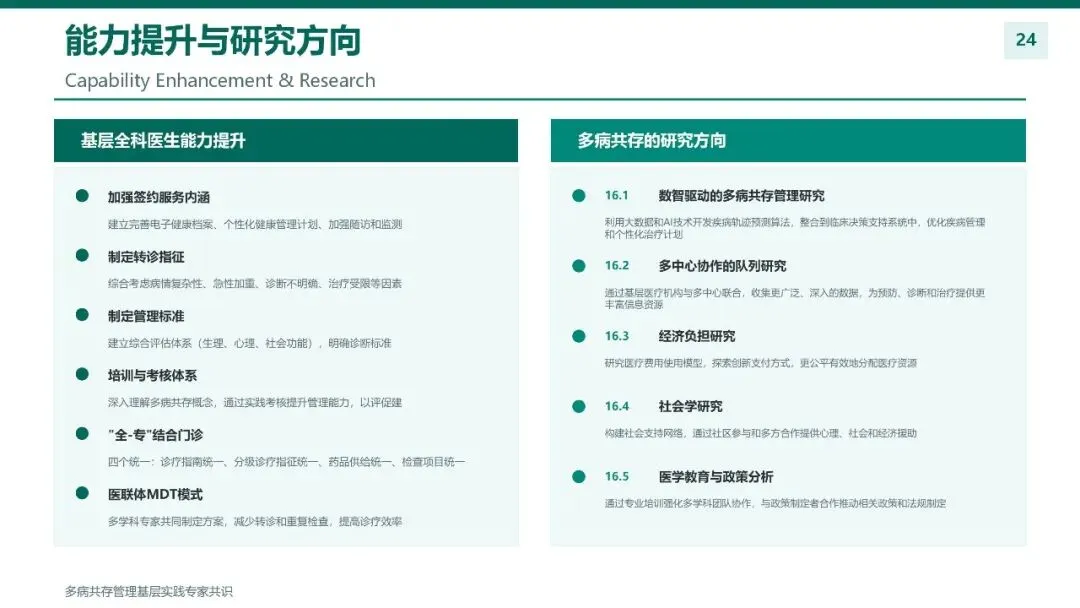Click the heading 制定管理标准
1080x608 pixels.
click(x=146, y=316)
